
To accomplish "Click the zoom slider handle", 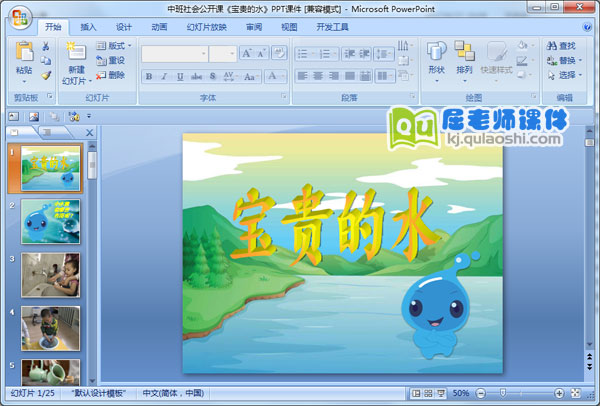I will [x=503, y=393].
